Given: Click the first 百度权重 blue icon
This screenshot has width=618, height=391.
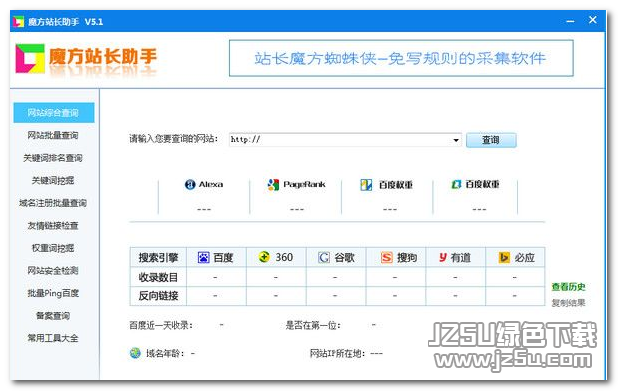Looking at the screenshot, I should [366, 184].
